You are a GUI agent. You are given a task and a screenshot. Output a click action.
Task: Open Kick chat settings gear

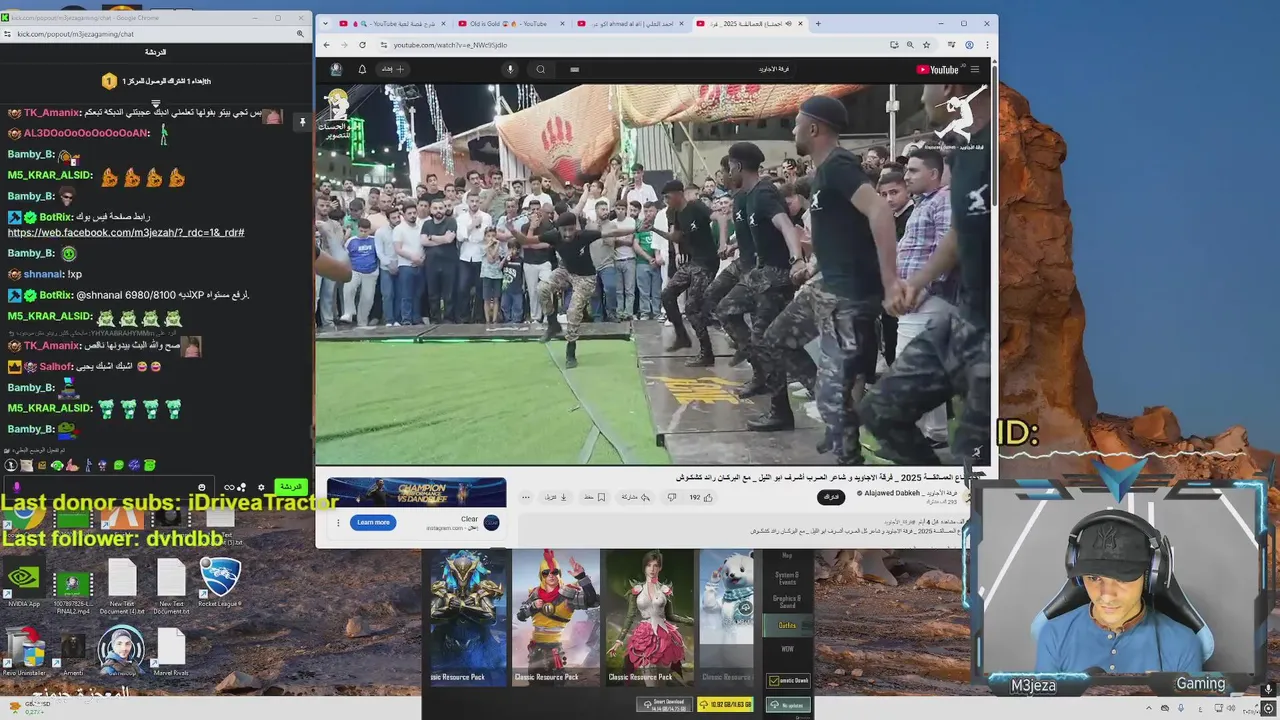tap(261, 487)
